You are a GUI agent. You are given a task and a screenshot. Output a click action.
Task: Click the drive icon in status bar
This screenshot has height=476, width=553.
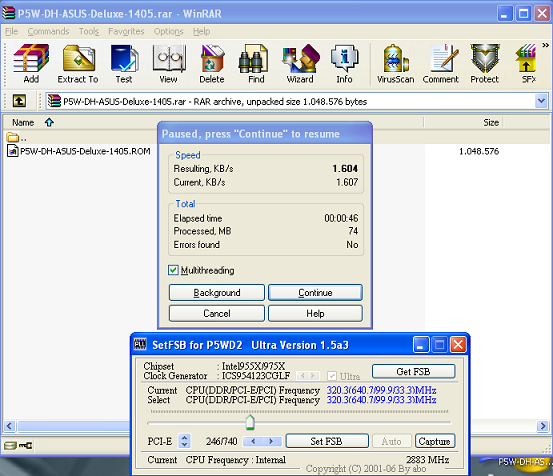[10, 446]
